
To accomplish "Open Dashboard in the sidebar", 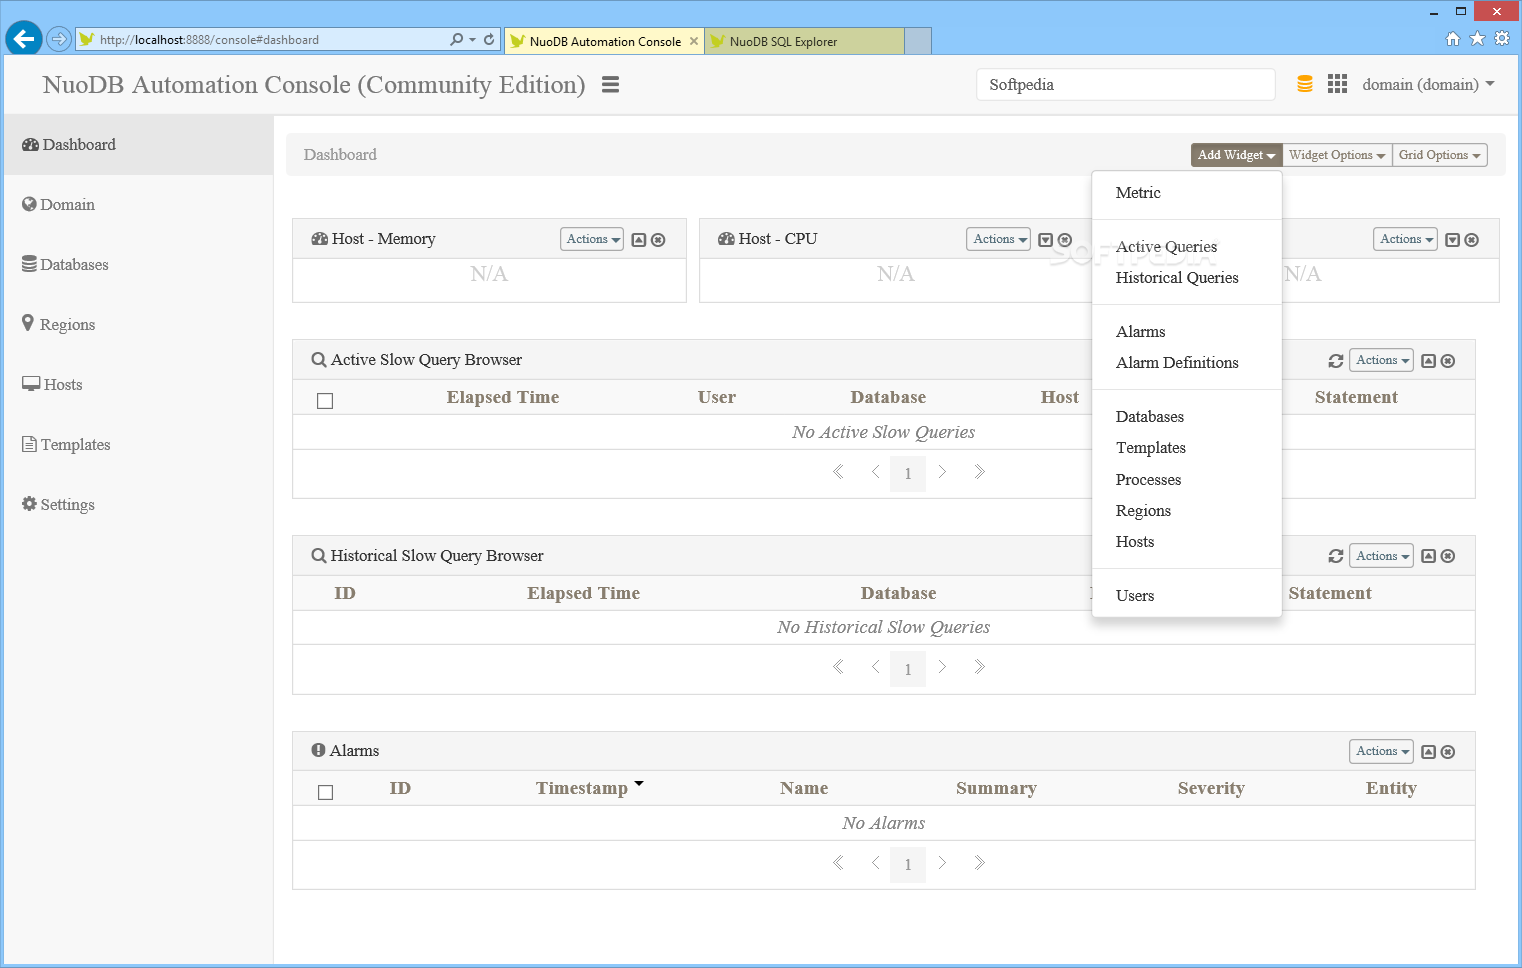I will 138,145.
